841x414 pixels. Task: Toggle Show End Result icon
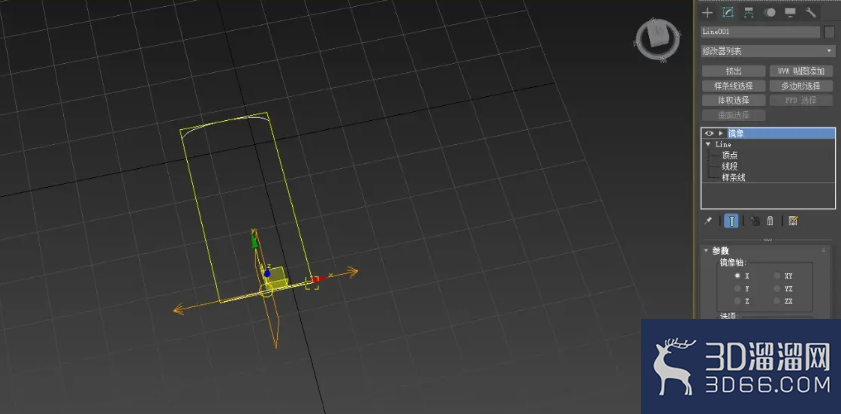[732, 220]
